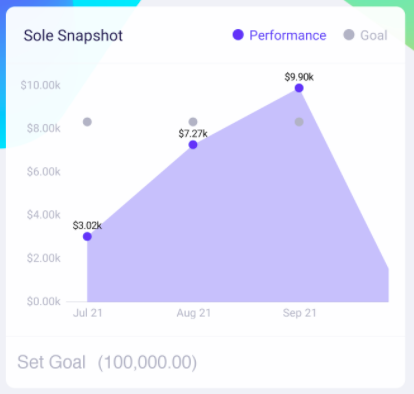Click the Set Goal link
The height and width of the screenshot is (394, 414).
[x=51, y=362]
